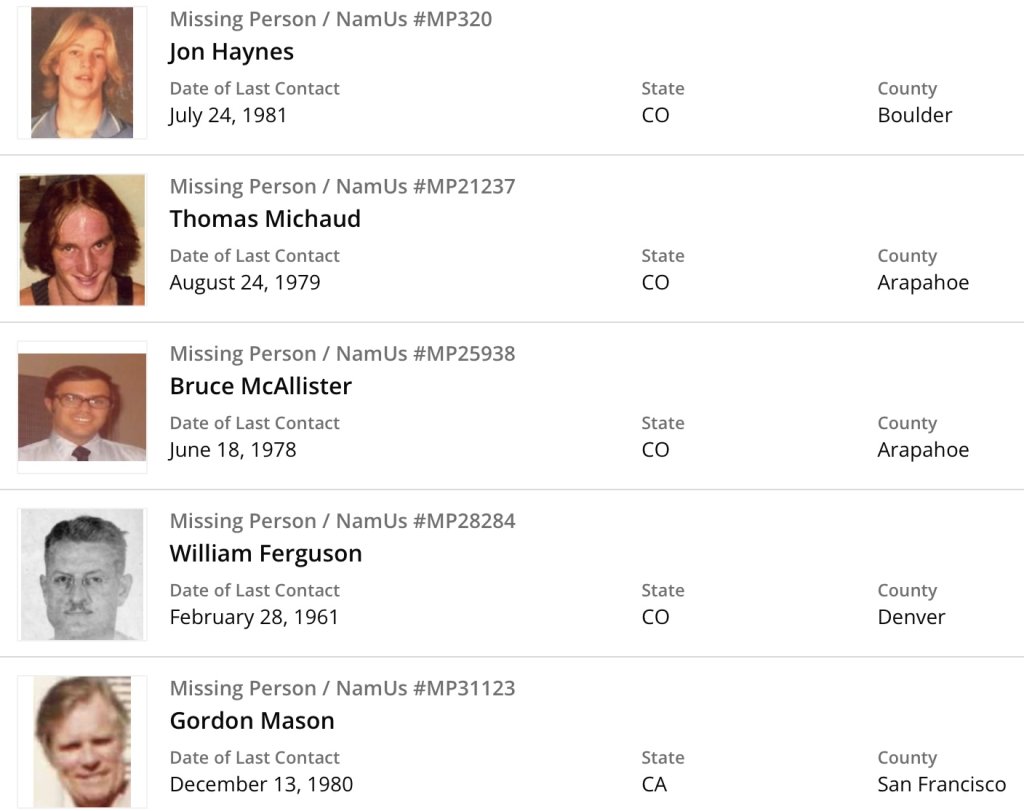Click the Boulder county value

pos(914,115)
